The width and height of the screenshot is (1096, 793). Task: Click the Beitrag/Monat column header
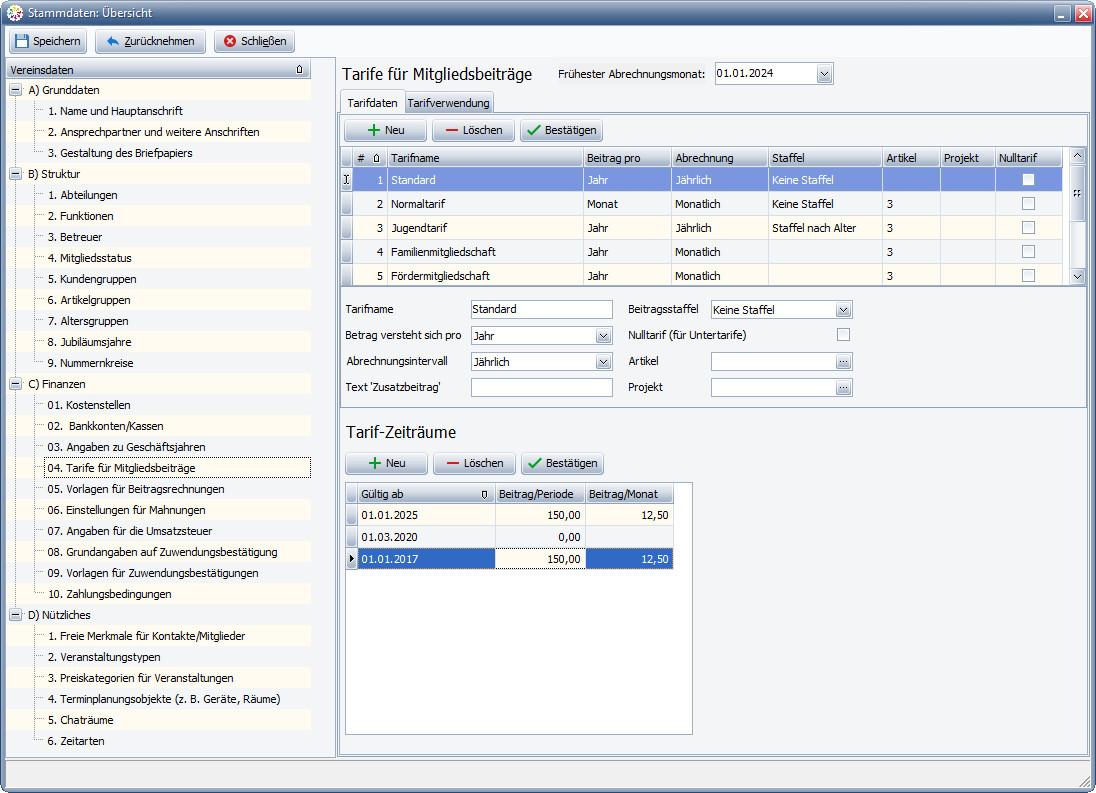point(629,494)
